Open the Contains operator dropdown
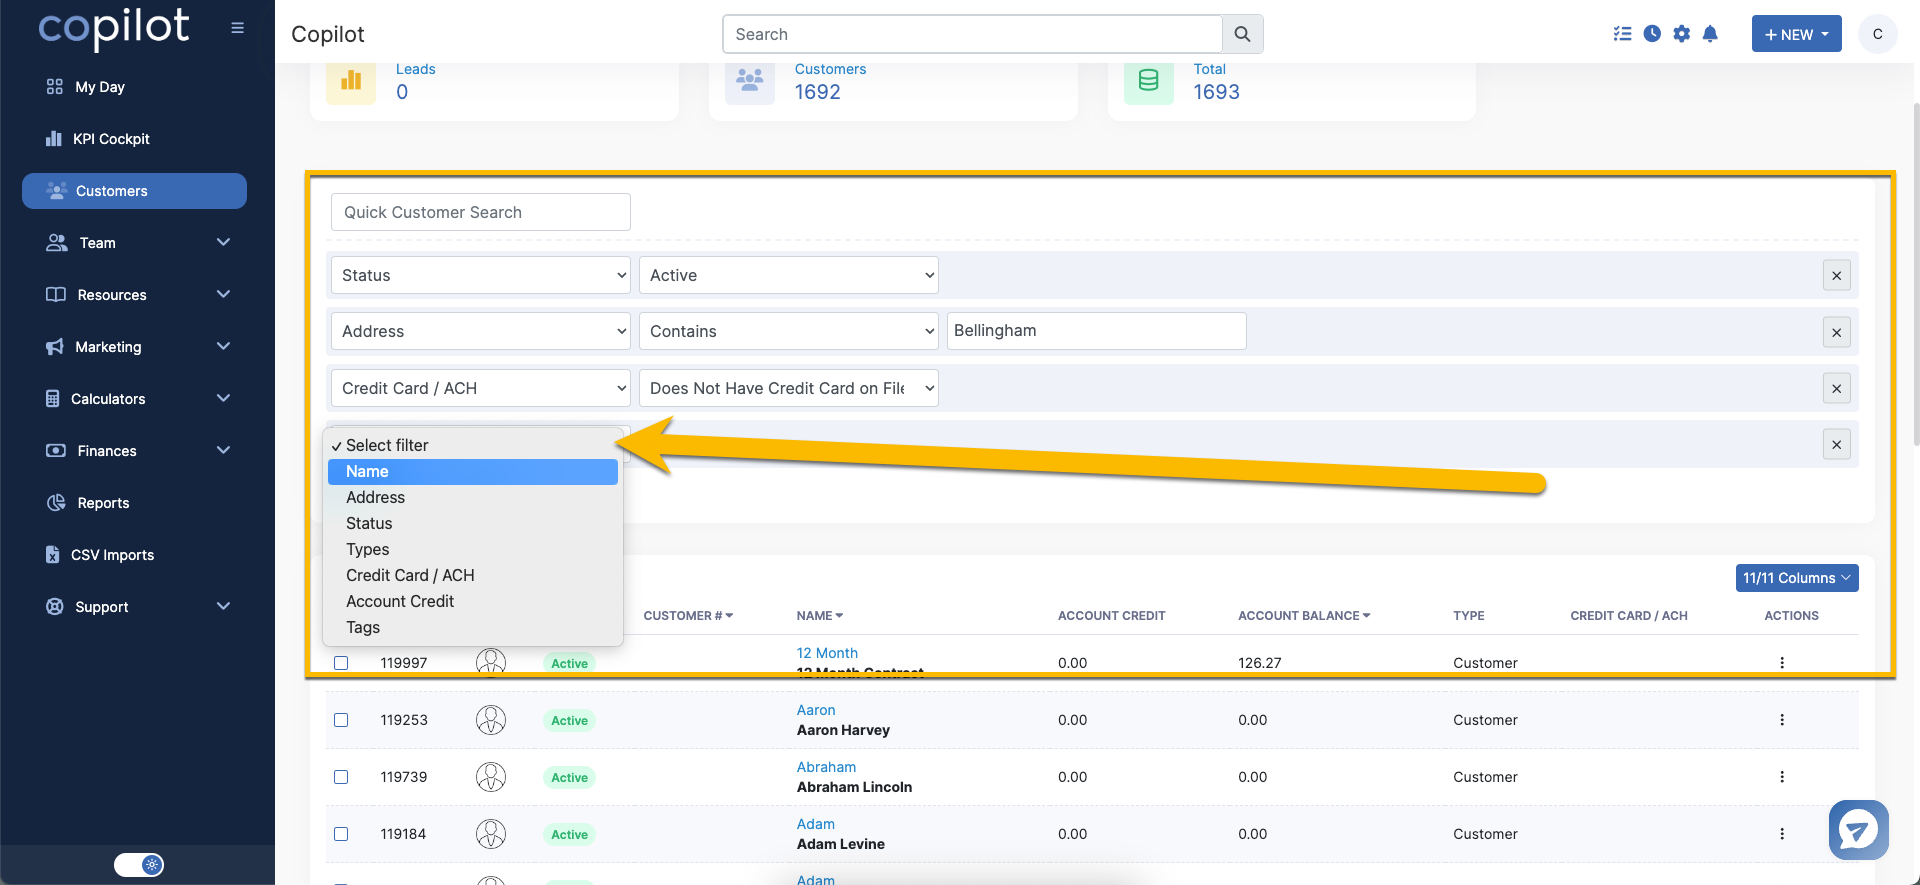The width and height of the screenshot is (1920, 885). (x=789, y=331)
